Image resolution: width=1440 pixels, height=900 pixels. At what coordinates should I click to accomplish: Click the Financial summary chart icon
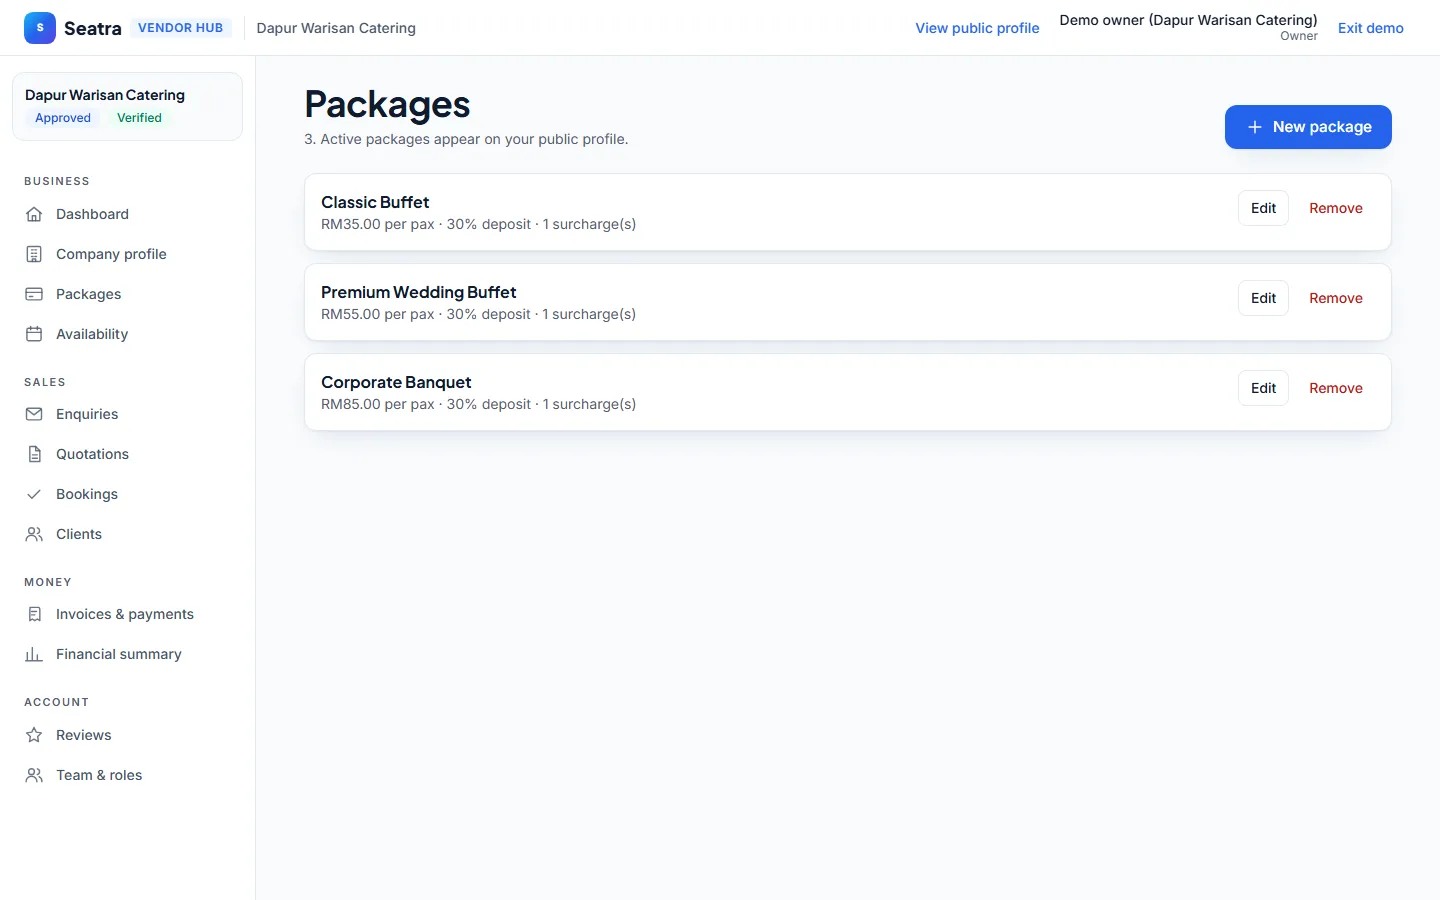tap(34, 654)
